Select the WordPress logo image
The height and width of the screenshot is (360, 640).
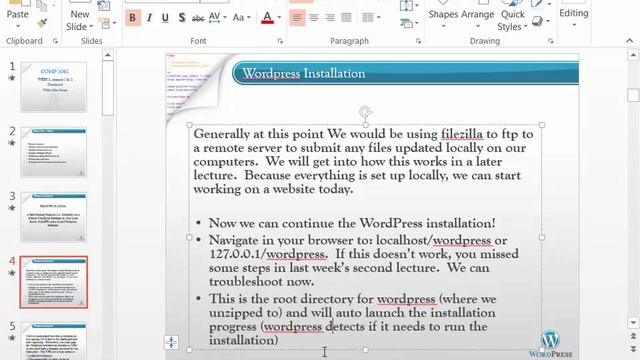550,344
